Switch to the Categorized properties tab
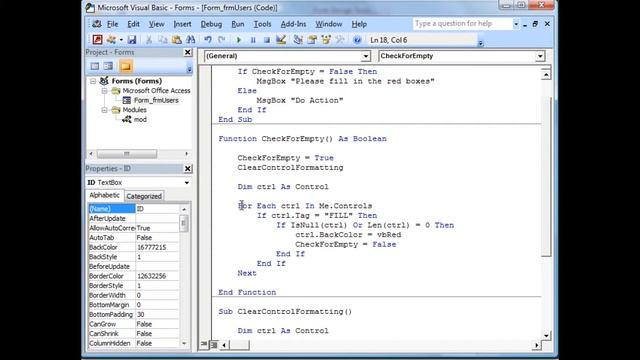Viewport: 640px width, 360px height. pyautogui.click(x=144, y=196)
